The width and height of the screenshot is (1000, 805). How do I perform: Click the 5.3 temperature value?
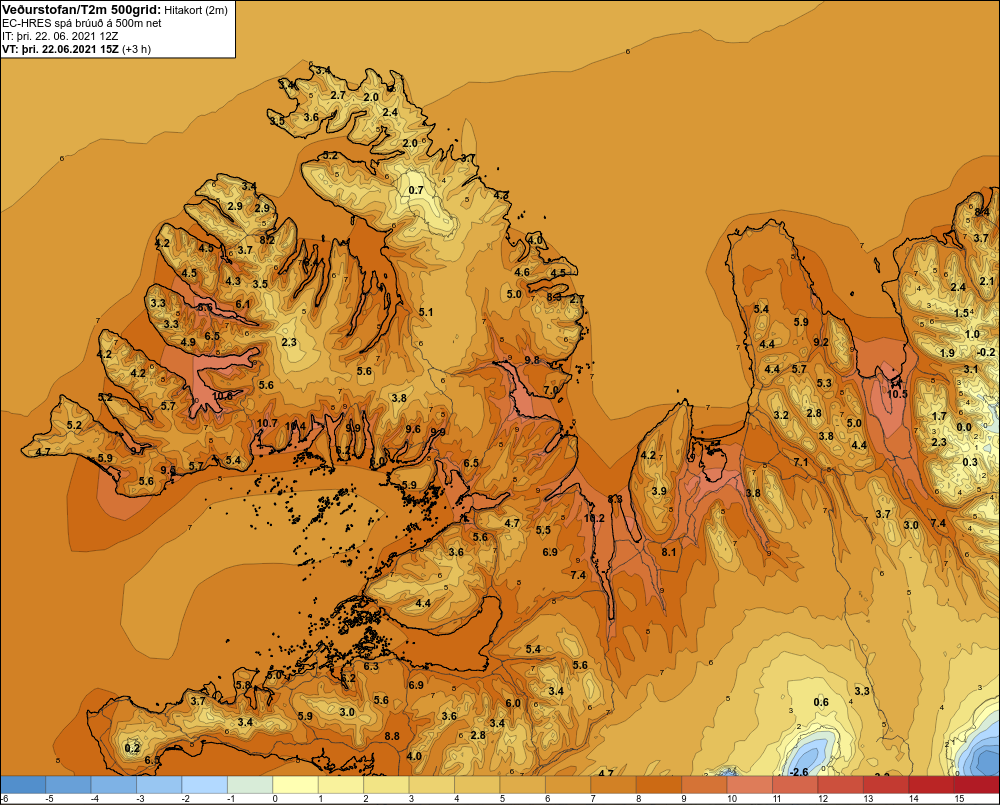[824, 383]
